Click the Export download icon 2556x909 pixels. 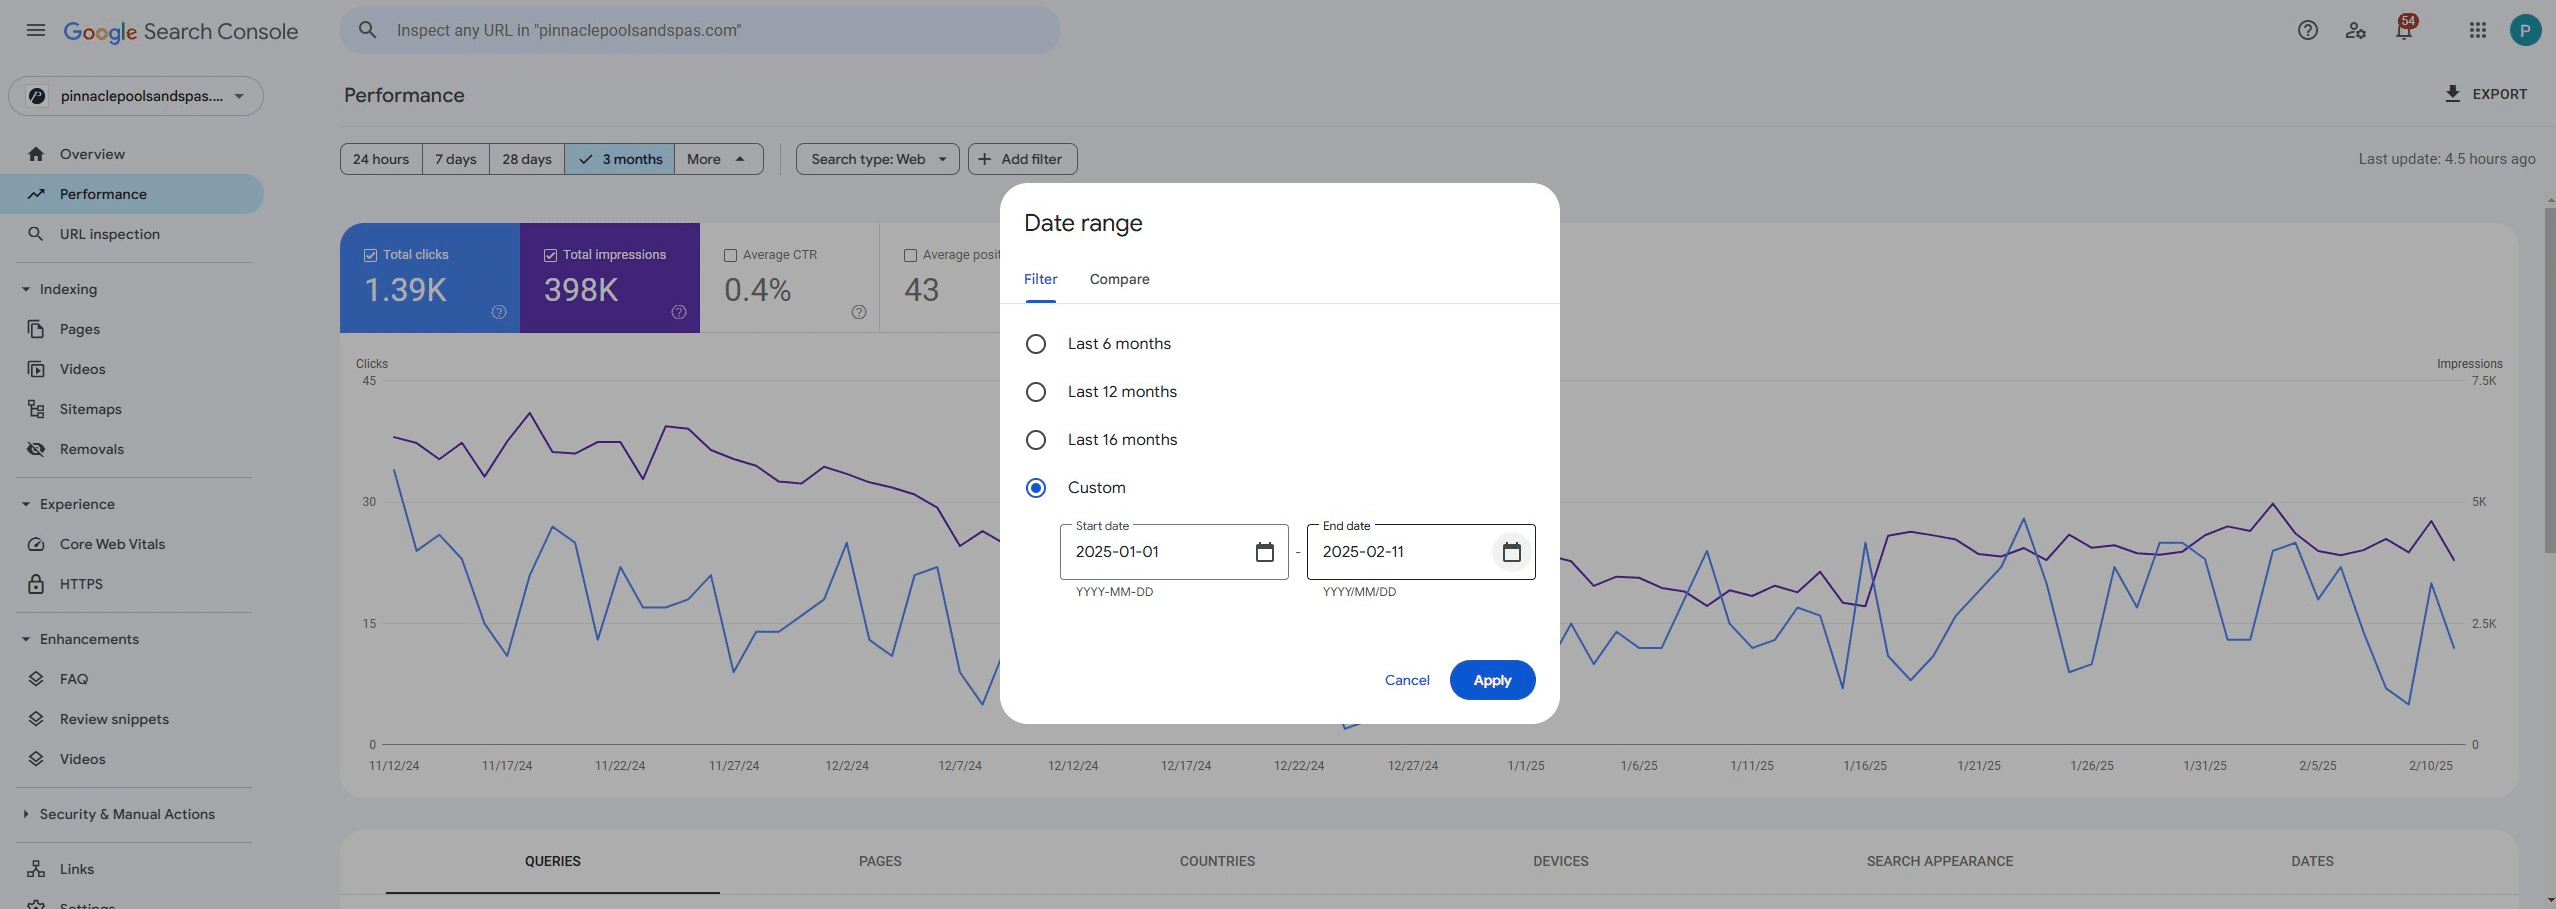point(2452,94)
